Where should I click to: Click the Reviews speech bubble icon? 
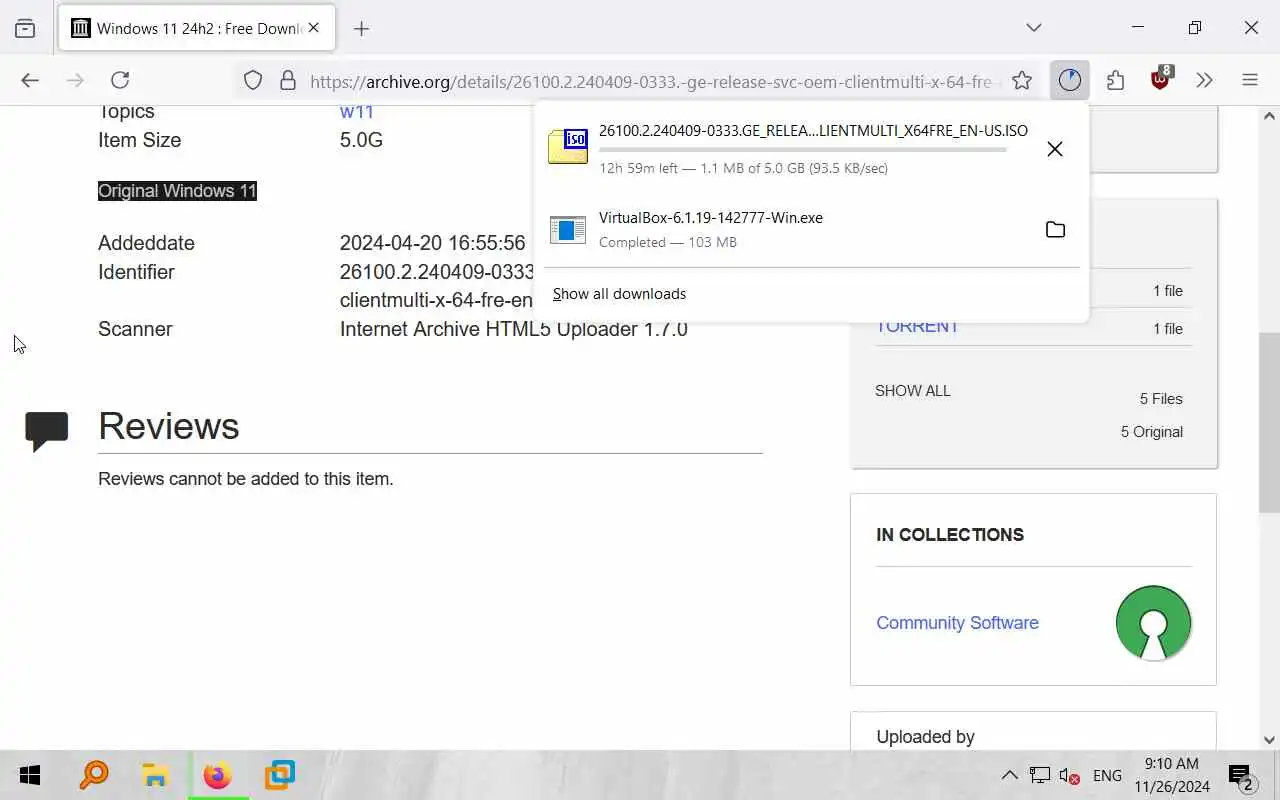point(46,431)
